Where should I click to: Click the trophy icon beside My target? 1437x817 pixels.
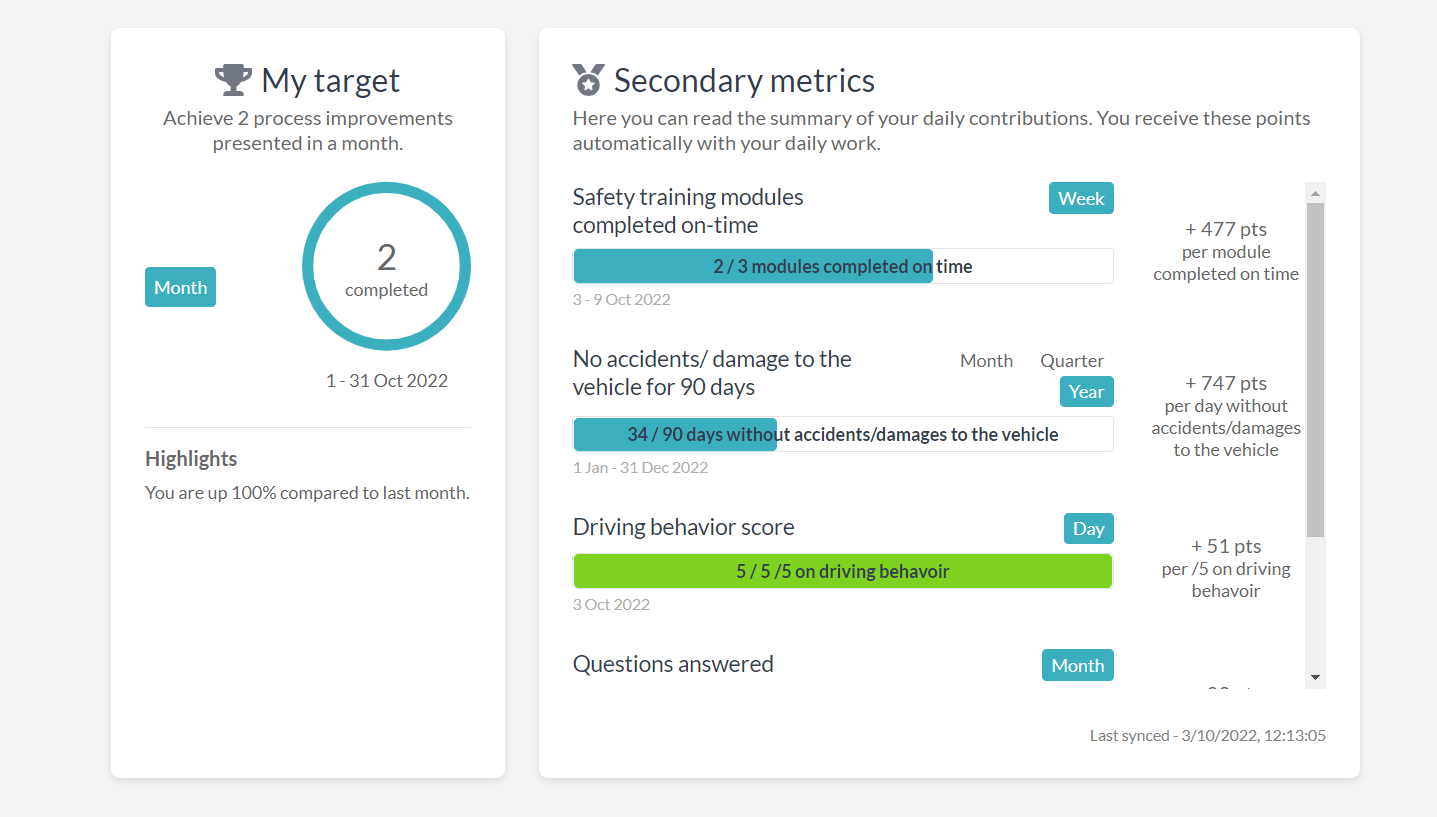[233, 80]
